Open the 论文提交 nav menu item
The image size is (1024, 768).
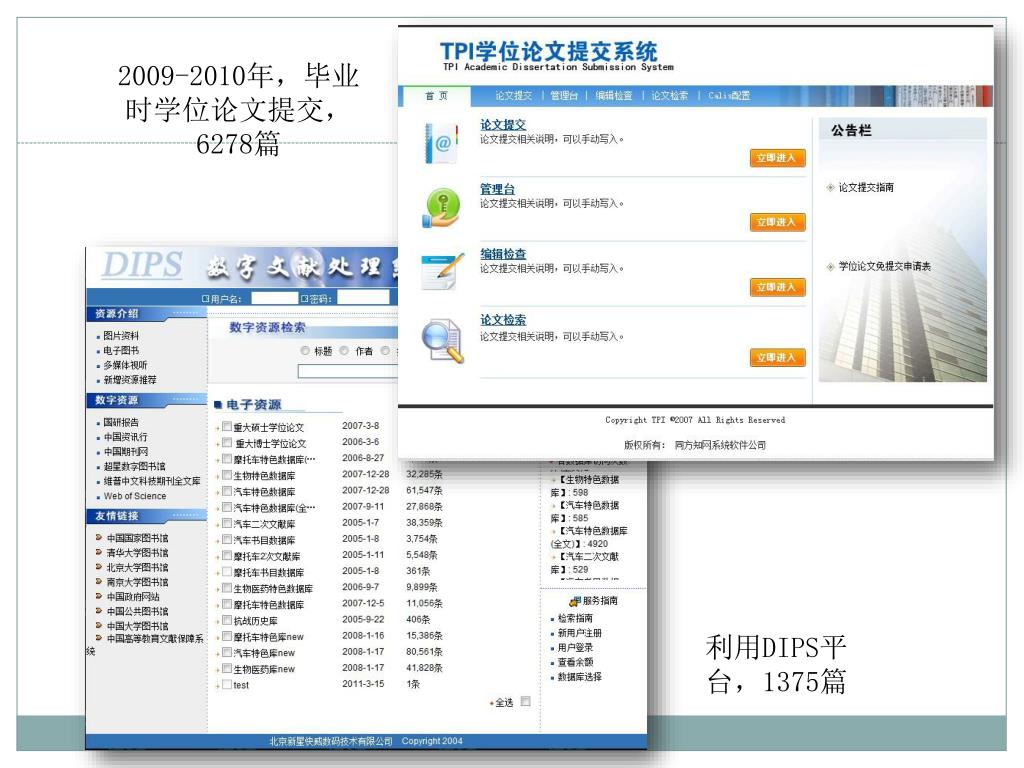513,95
